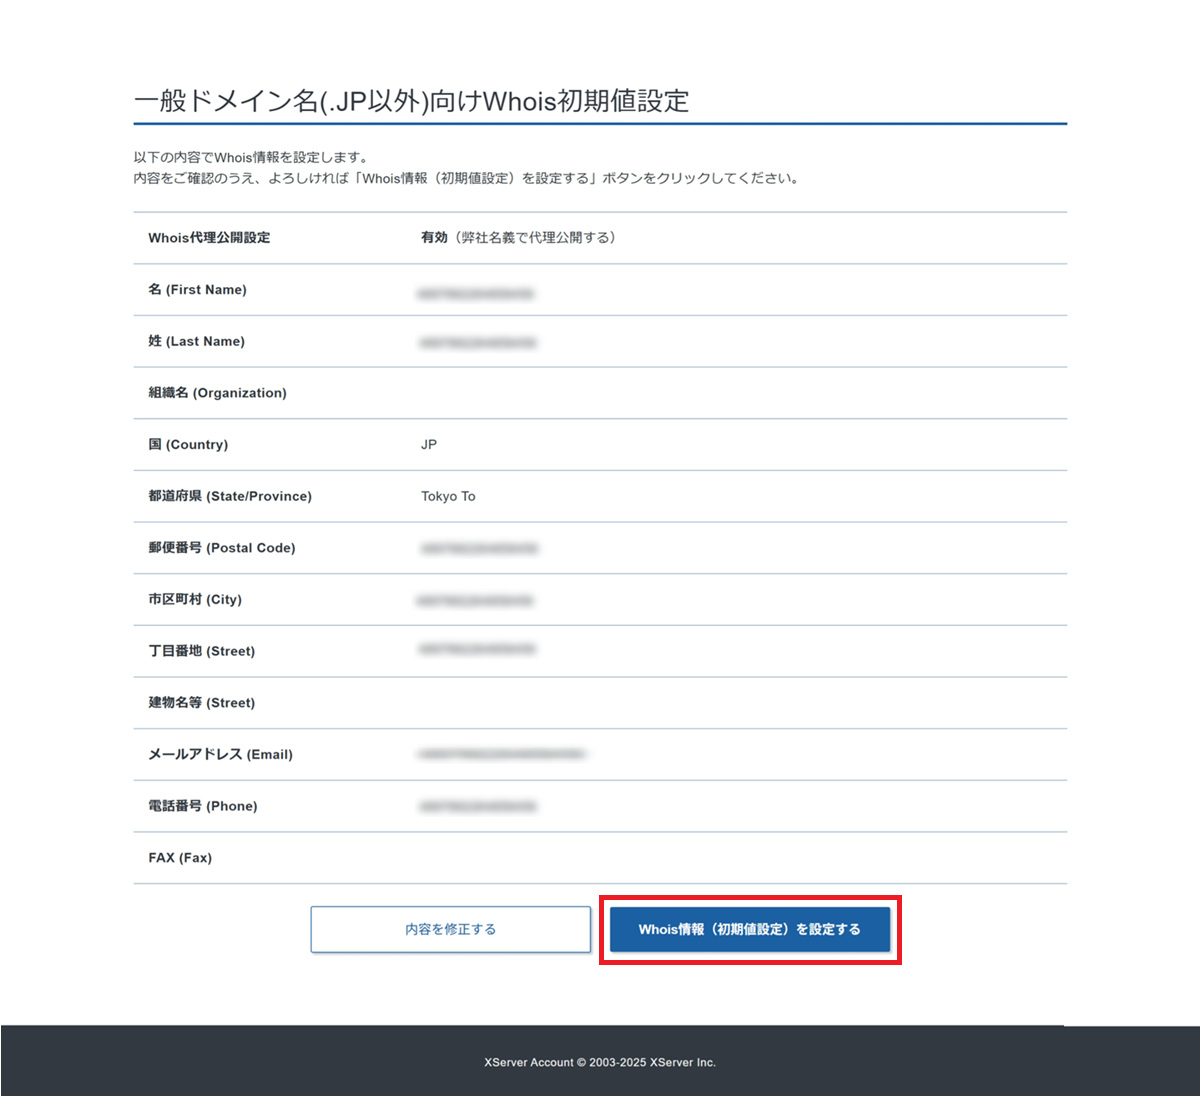
Task: Select the Whois代理公開設定 row label
Action: pos(209,238)
